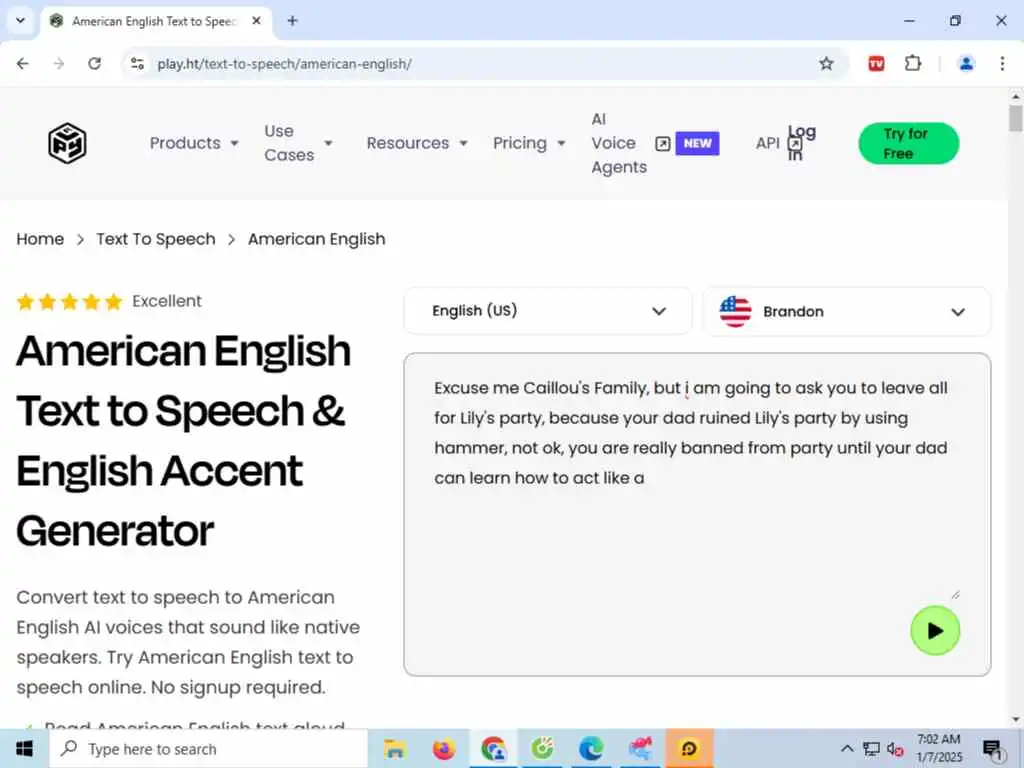Click the text area resize handle

[x=955, y=594]
